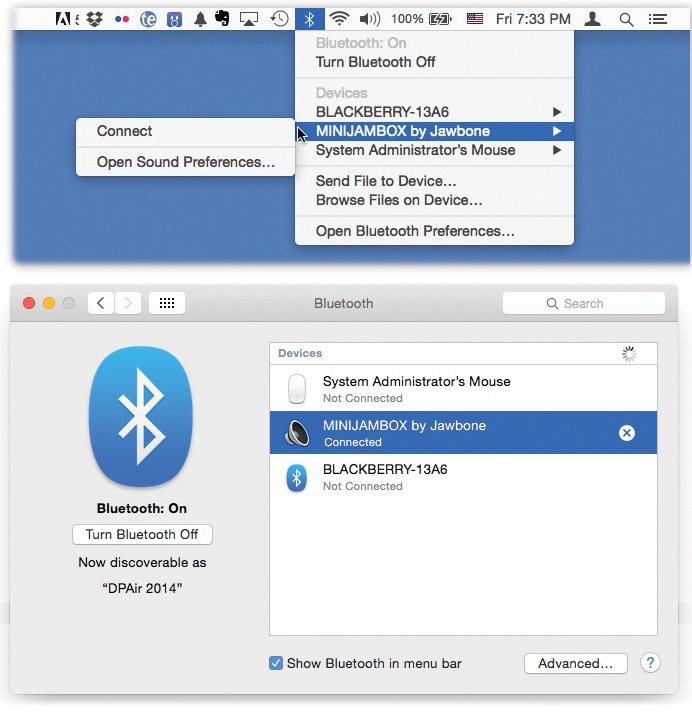This screenshot has width=692, height=713.
Task: Open the US flag input menu
Action: [x=475, y=19]
